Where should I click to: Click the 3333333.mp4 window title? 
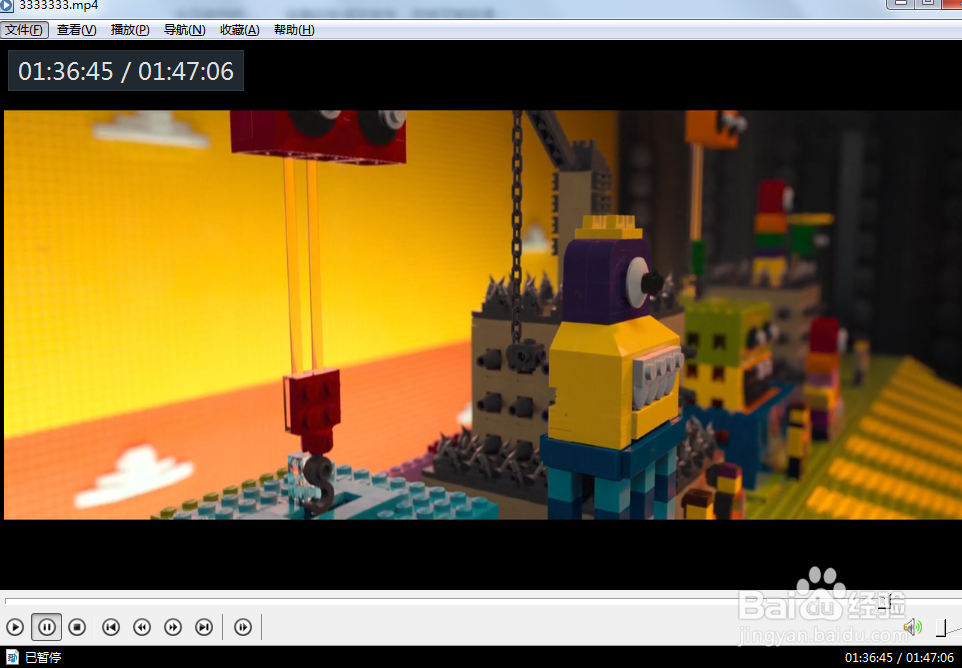coord(58,5)
